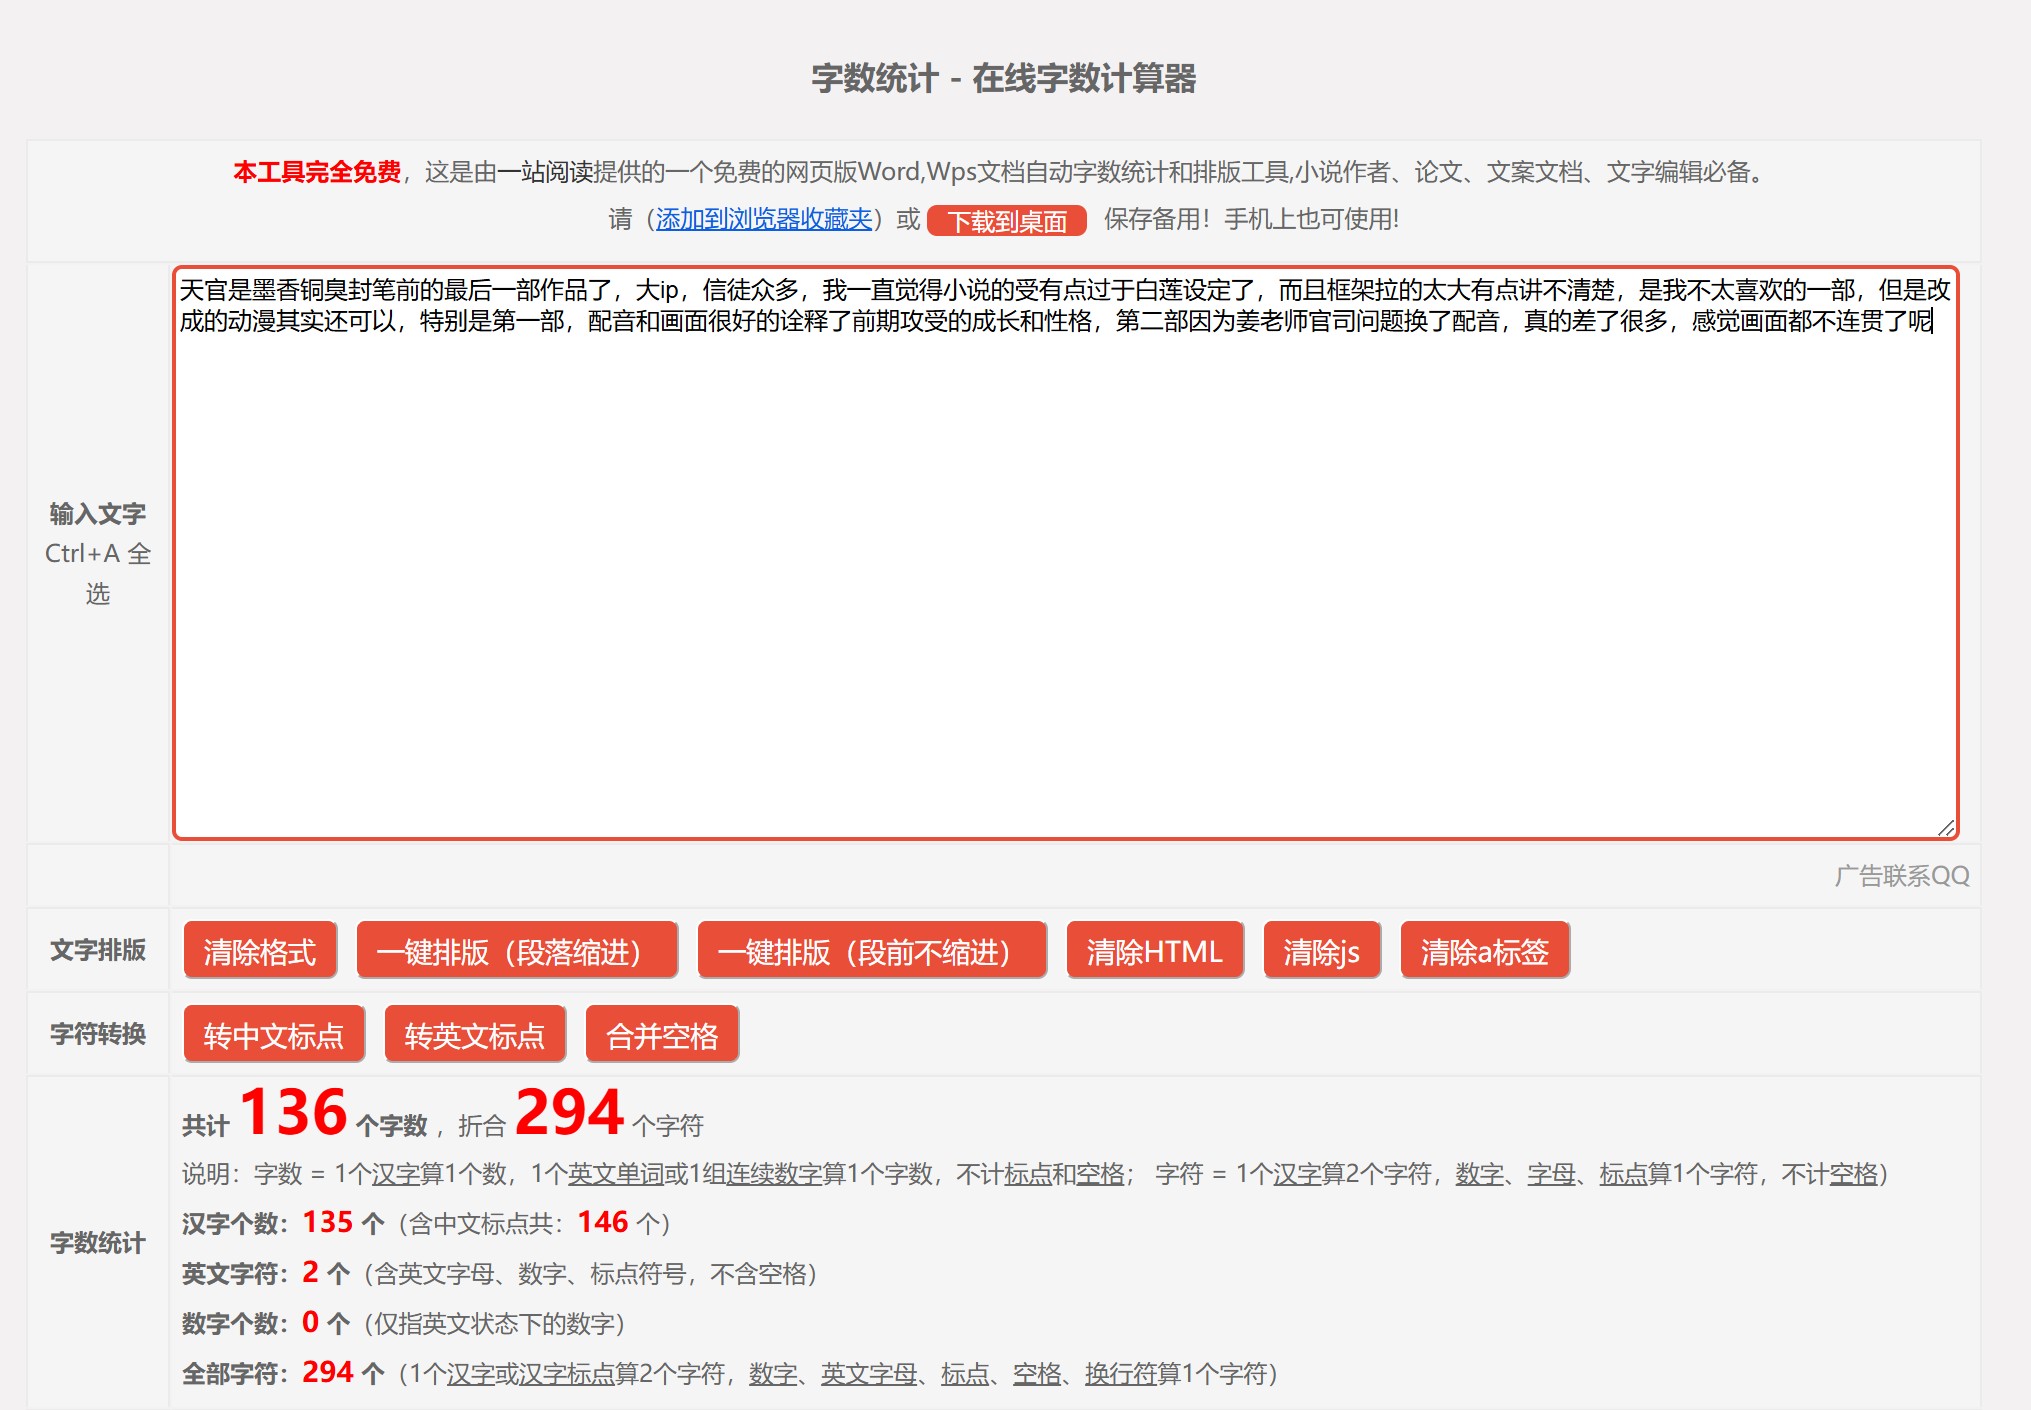The height and width of the screenshot is (1410, 2031).
Task: Click the 合并空格 button
Action: (662, 1035)
